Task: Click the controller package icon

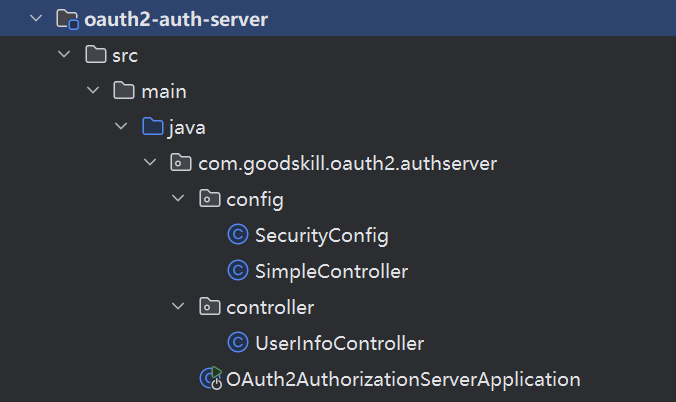Action: [x=209, y=306]
